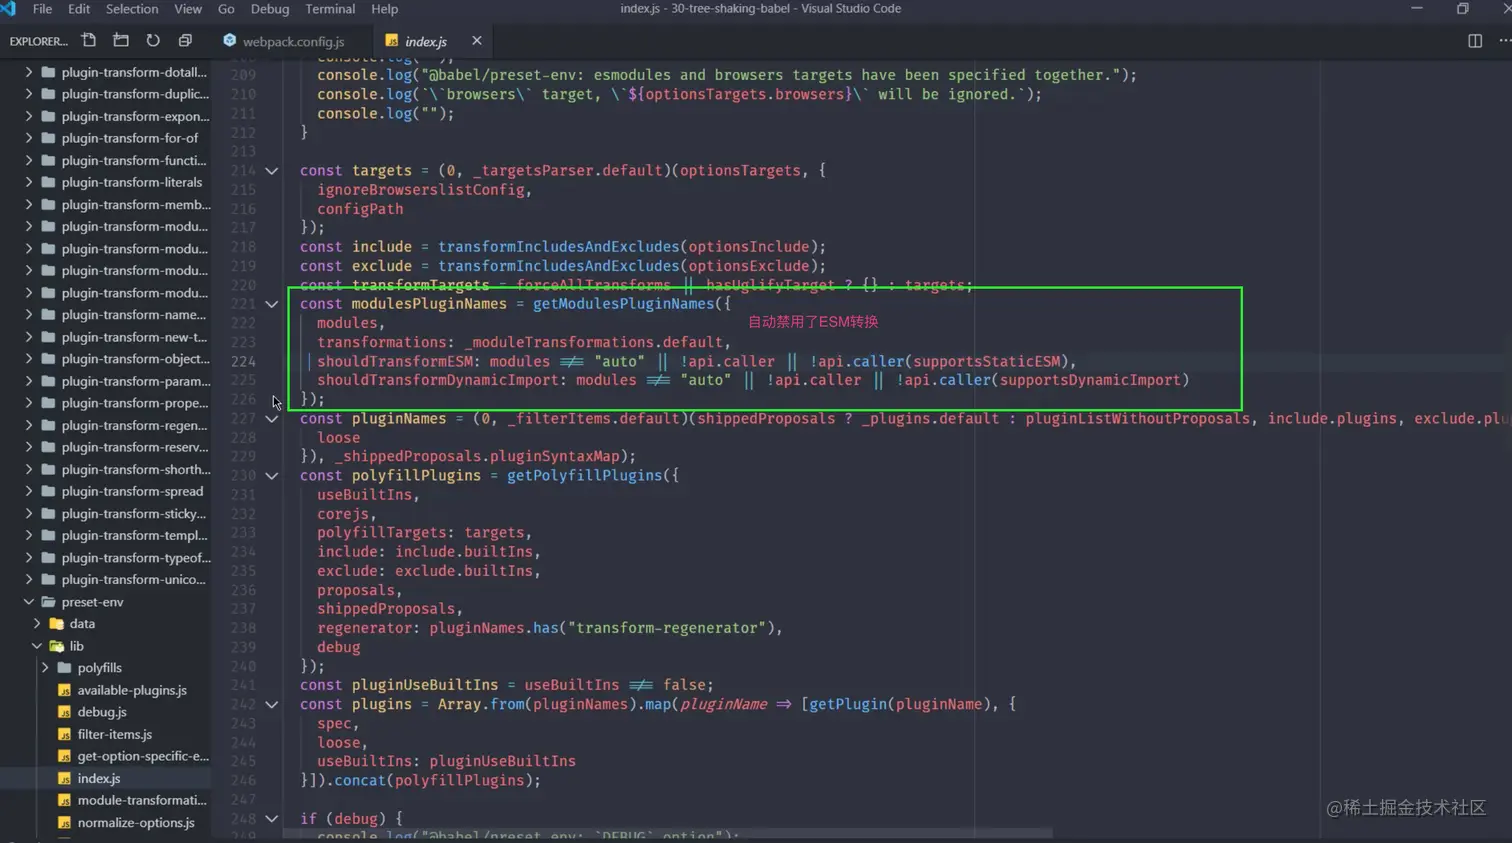
Task: Open the editor More Actions menu
Action: tap(1504, 41)
